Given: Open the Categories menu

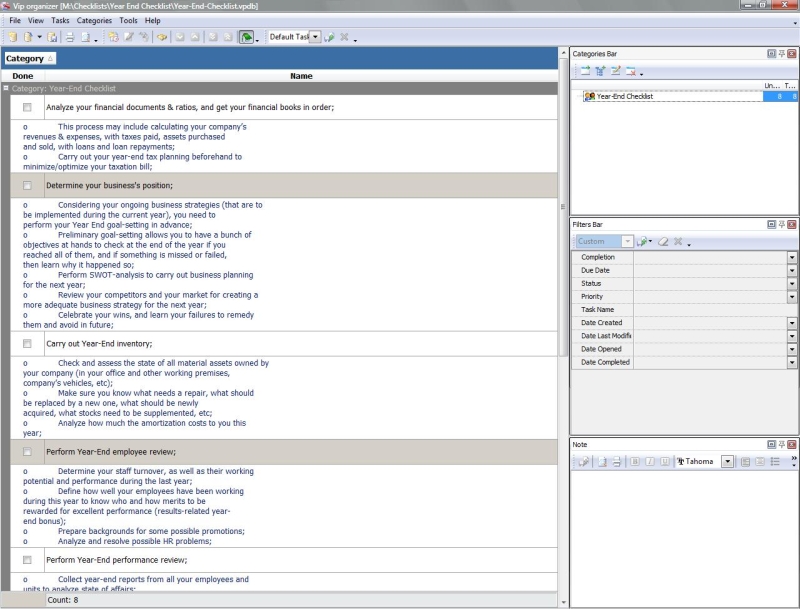Looking at the screenshot, I should click(94, 20).
